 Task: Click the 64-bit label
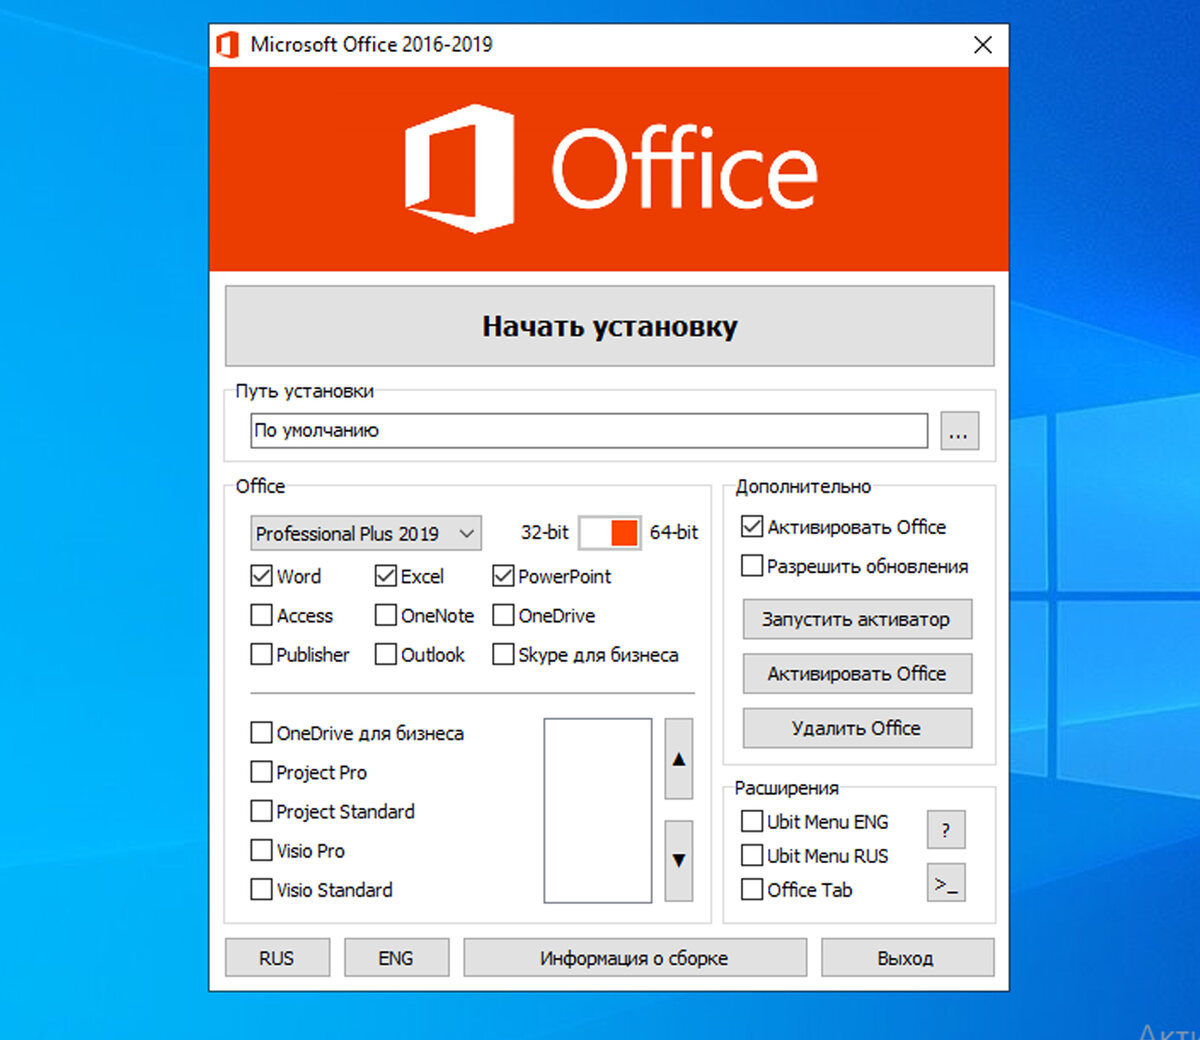point(674,533)
